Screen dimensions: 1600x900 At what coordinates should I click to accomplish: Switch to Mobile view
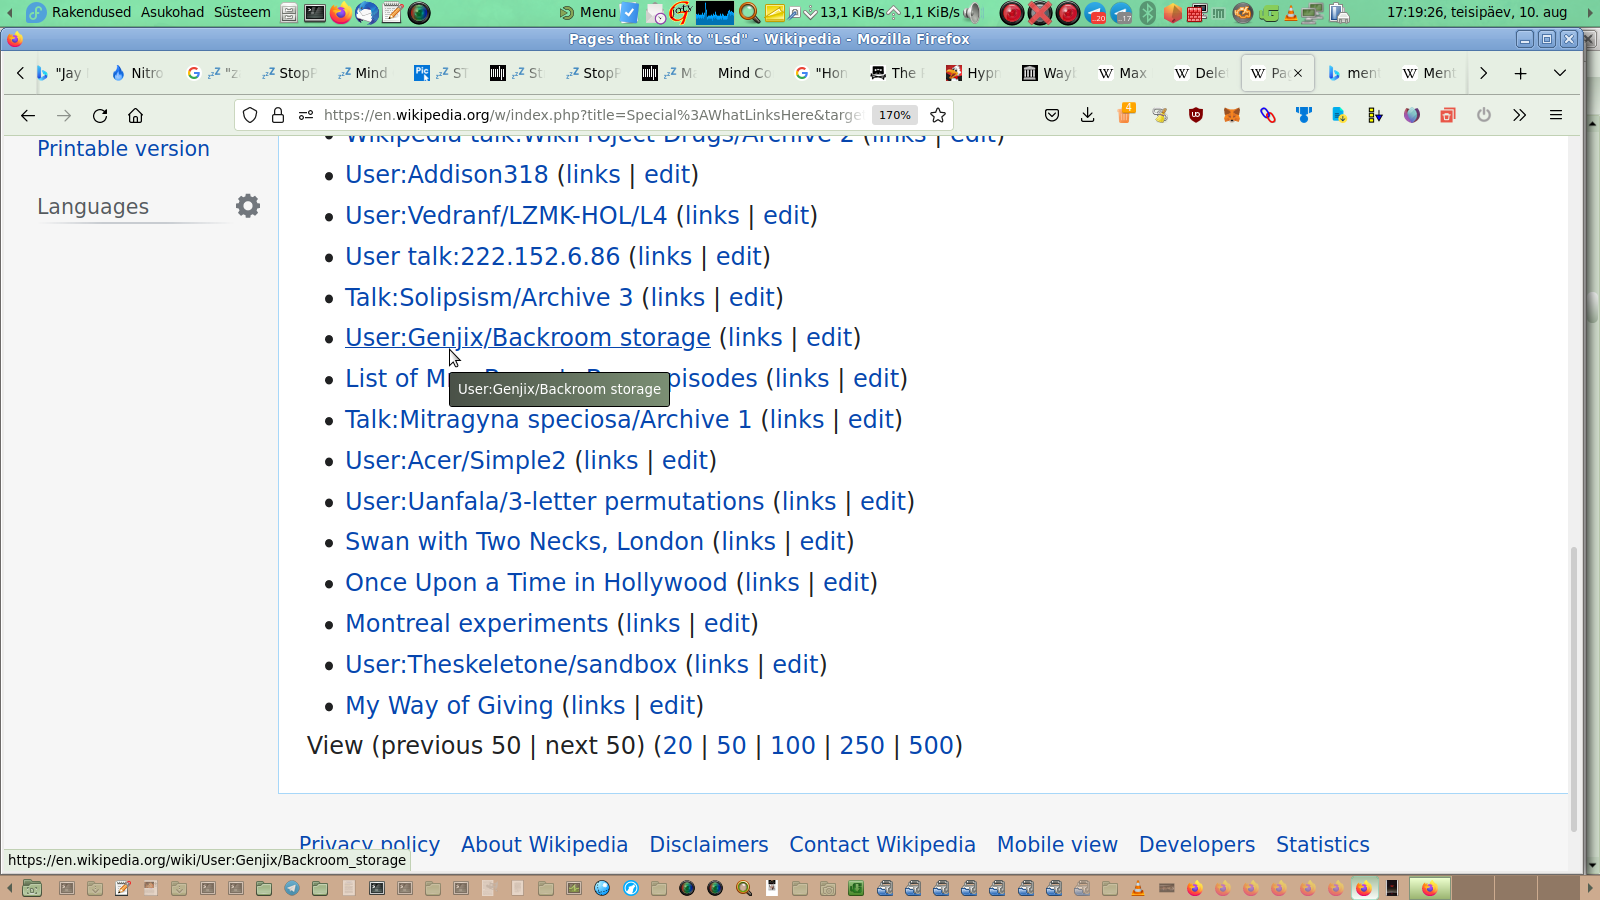click(1057, 845)
